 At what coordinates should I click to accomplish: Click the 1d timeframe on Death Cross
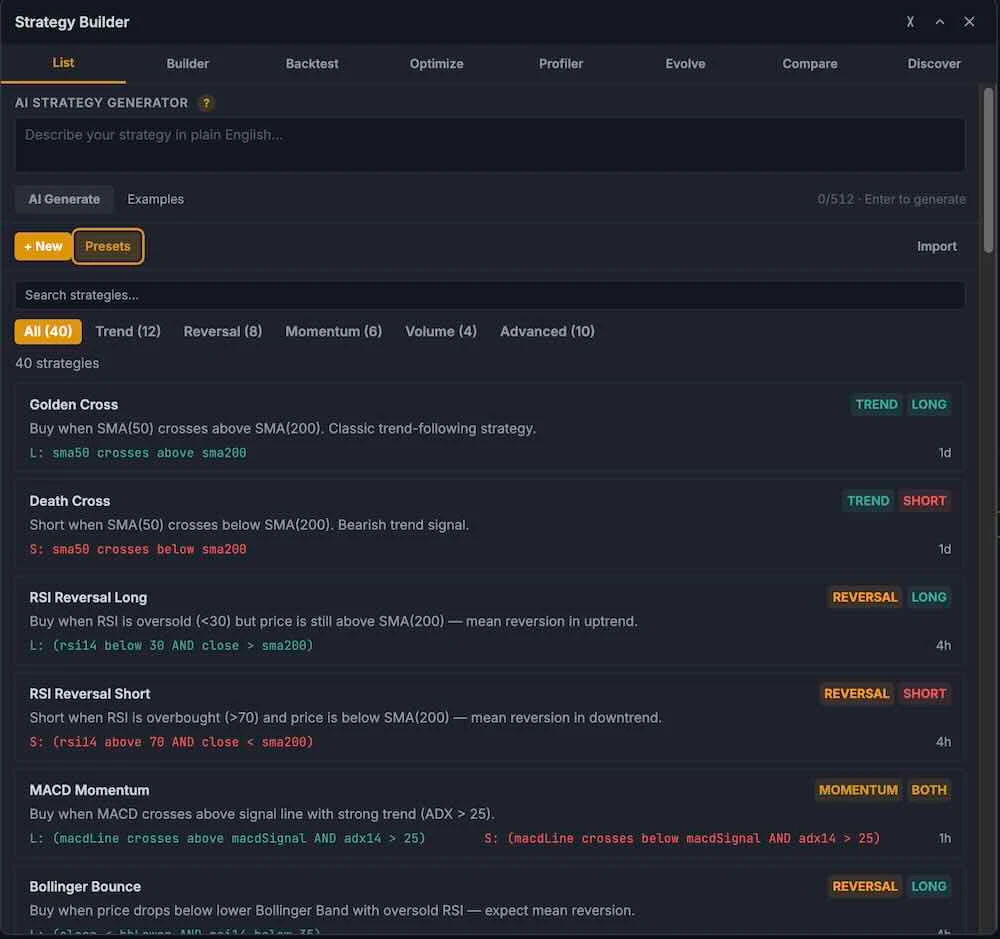(x=944, y=549)
